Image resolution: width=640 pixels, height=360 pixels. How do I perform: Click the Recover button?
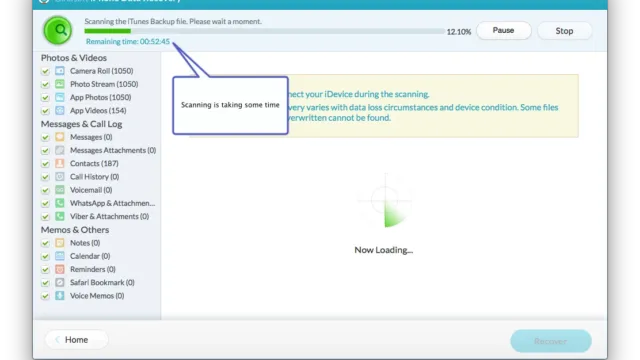tap(551, 341)
